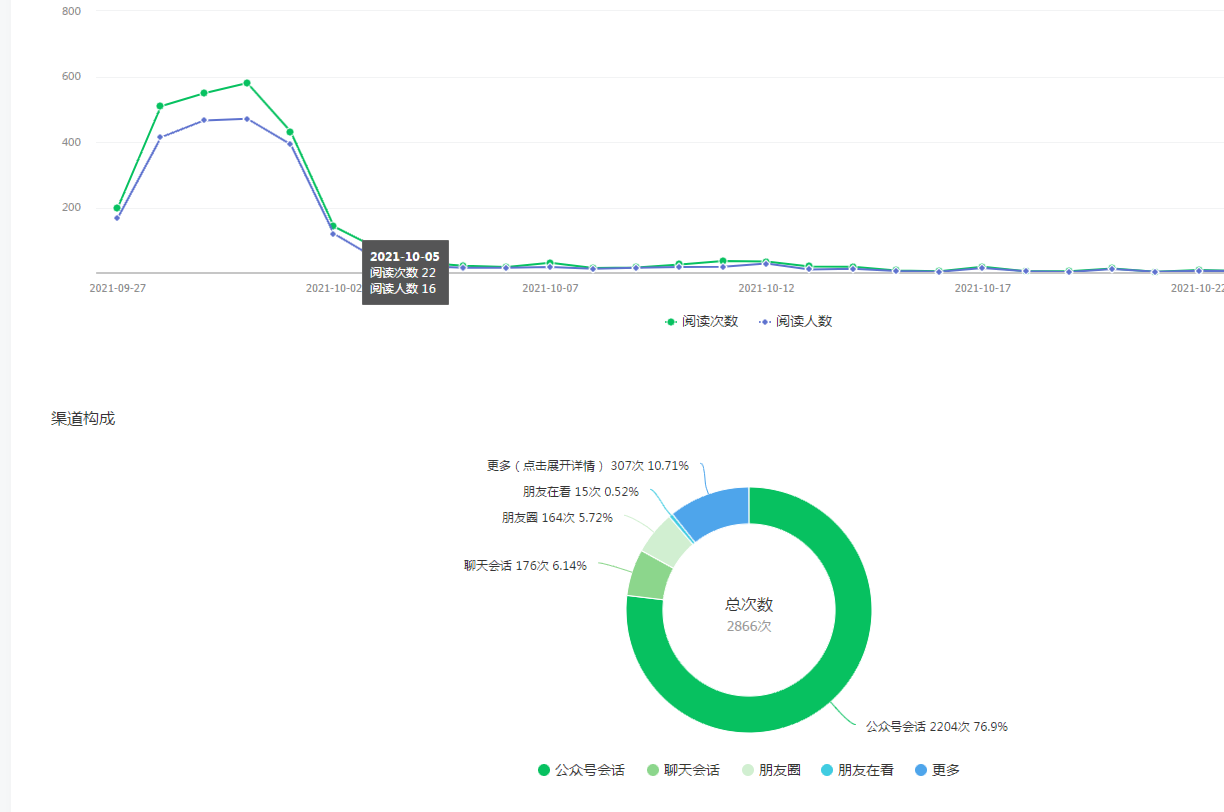Click the 公众号会话 2204次 76.9% label

click(x=936, y=727)
